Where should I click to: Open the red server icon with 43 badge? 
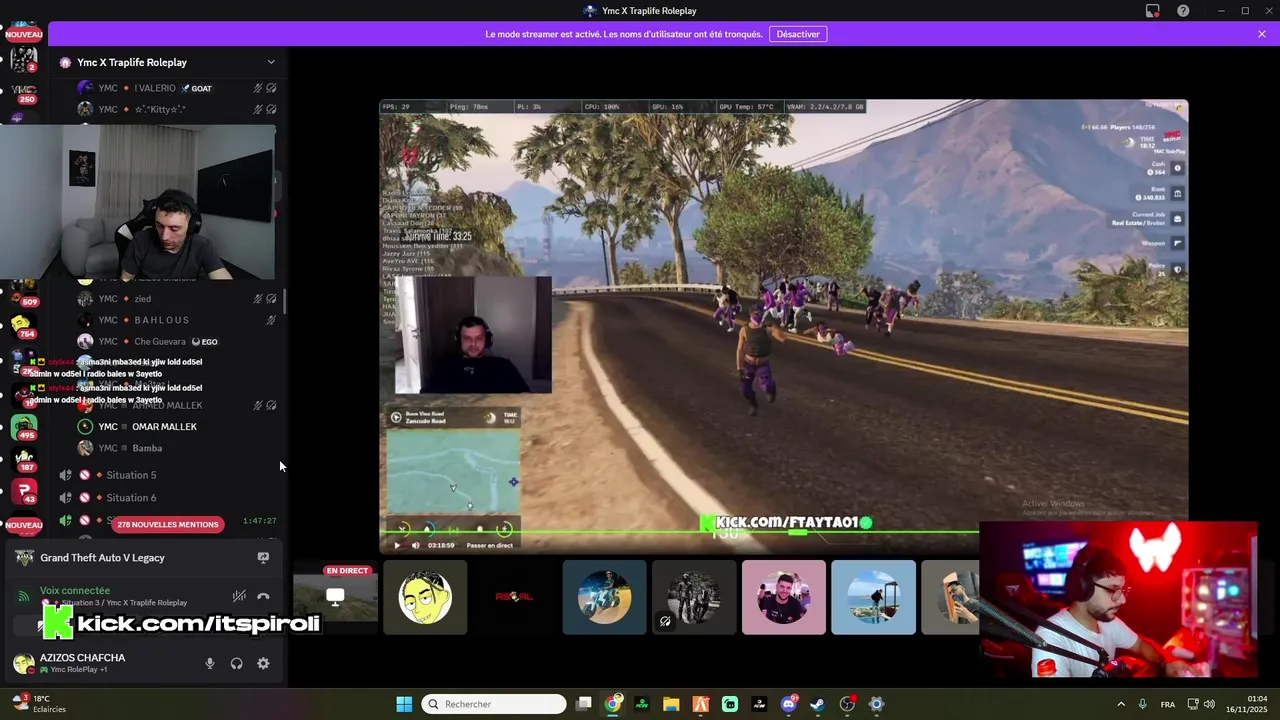(x=24, y=491)
